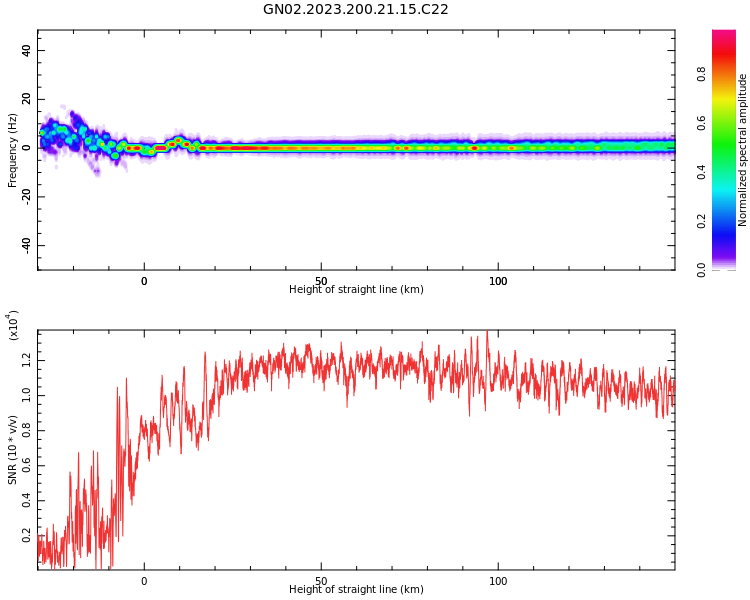Click the 0.2 tick label on the SNR axis
The image size is (750, 600).
point(26,535)
